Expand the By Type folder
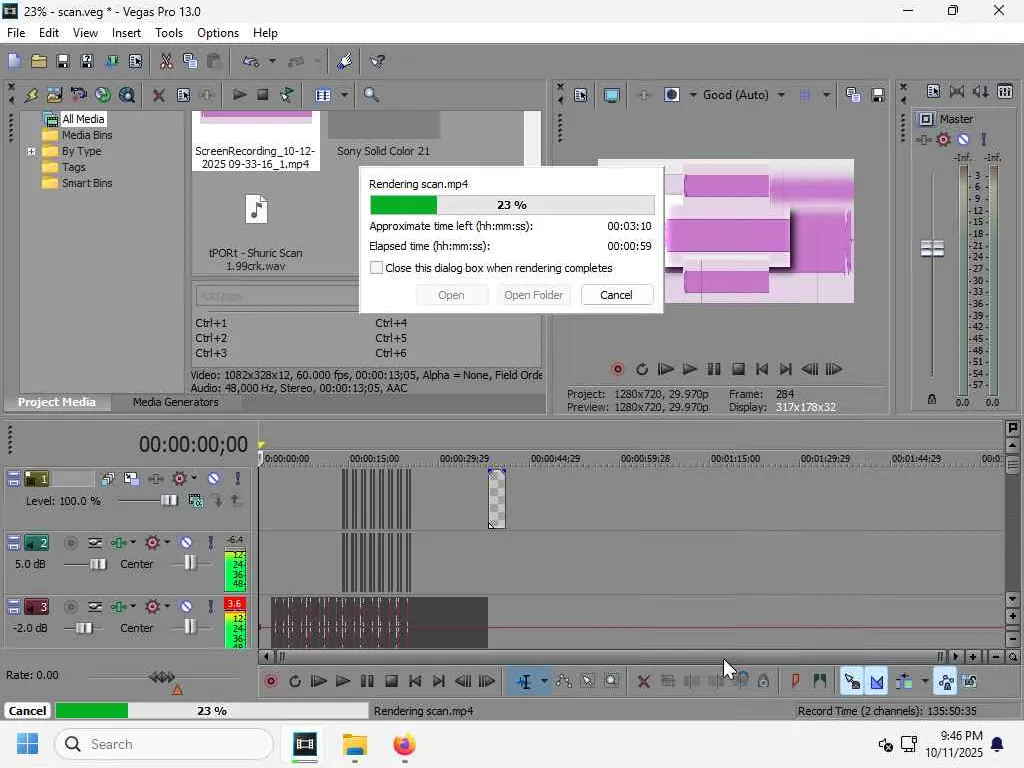The height and width of the screenshot is (768, 1024). click(x=31, y=152)
